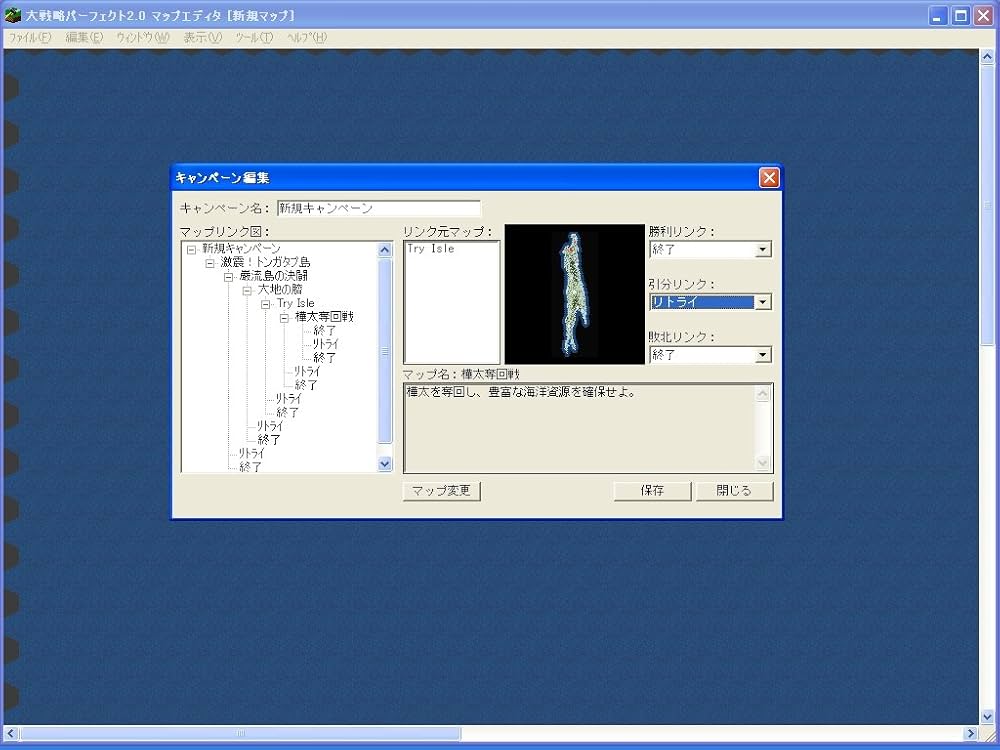Click the map description text area

coord(588,428)
